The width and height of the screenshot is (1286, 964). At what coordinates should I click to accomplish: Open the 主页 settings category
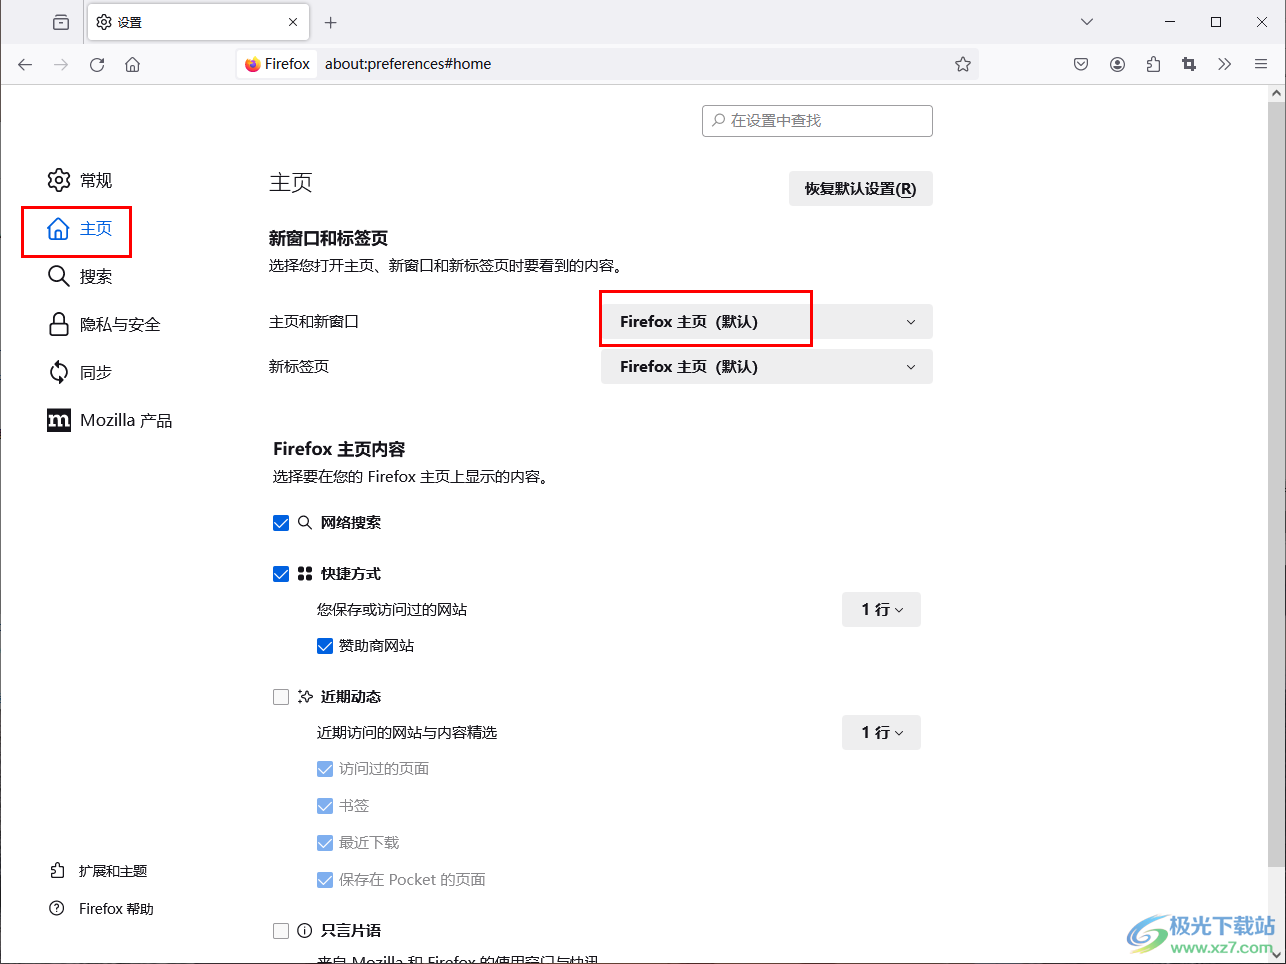pos(80,229)
